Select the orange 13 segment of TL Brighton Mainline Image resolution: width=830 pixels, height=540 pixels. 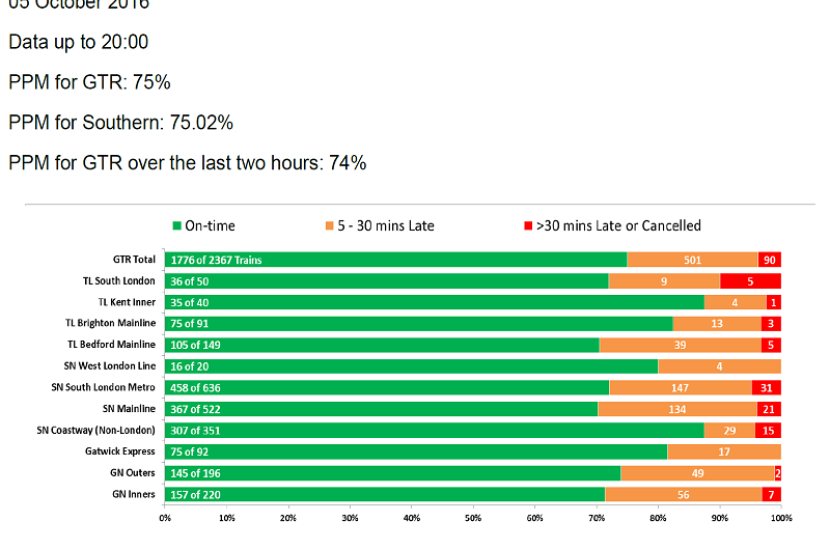716,324
